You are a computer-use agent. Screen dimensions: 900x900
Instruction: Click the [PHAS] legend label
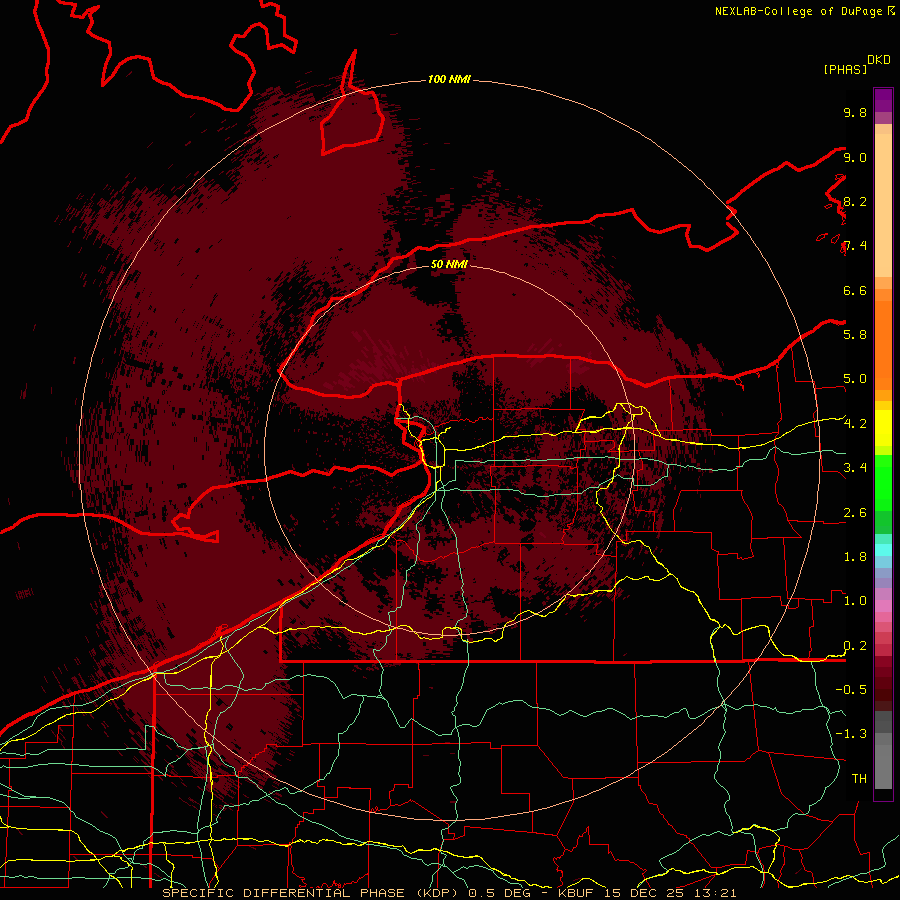(845, 69)
